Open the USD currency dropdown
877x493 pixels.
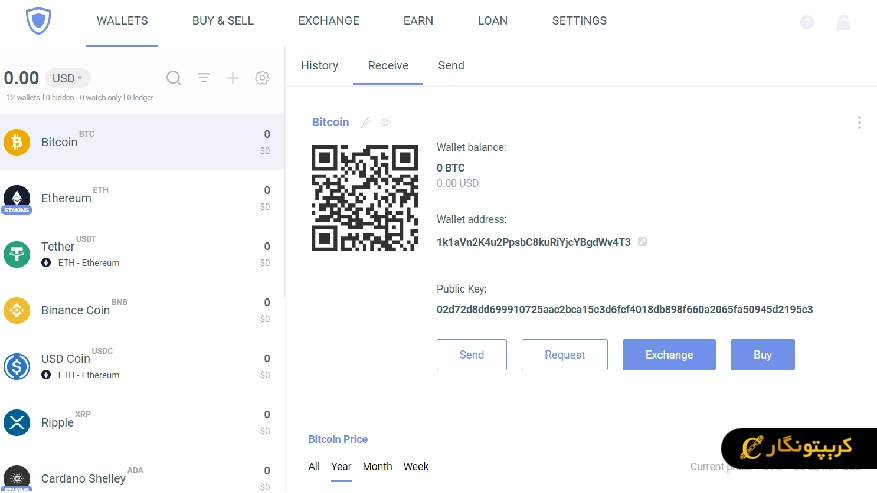pyautogui.click(x=67, y=78)
